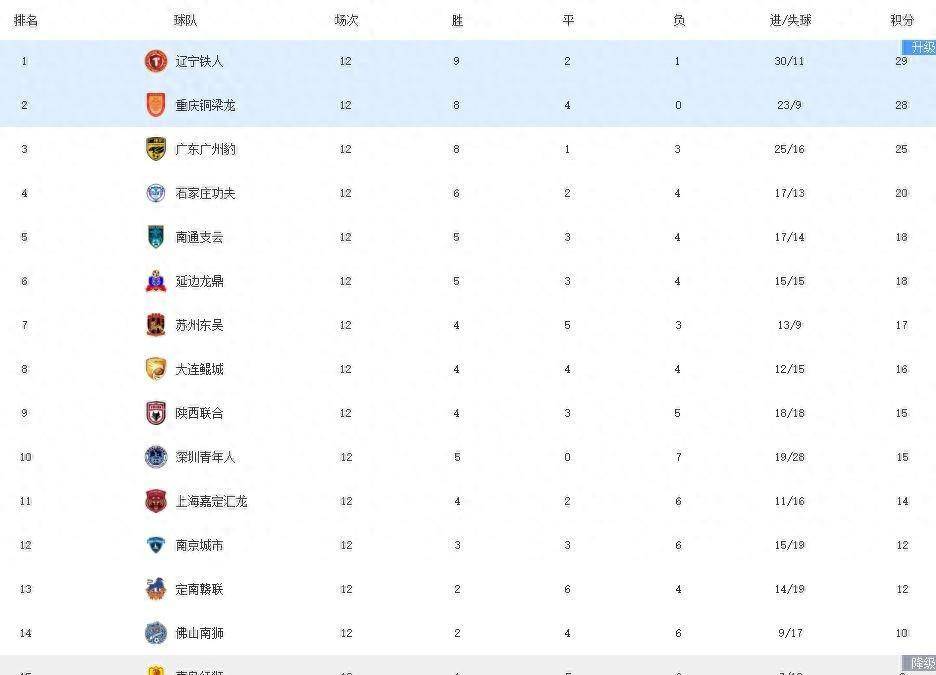This screenshot has height=675, width=936.
Task: Open the 南京城市 team name link
Action: pyautogui.click(x=199, y=545)
